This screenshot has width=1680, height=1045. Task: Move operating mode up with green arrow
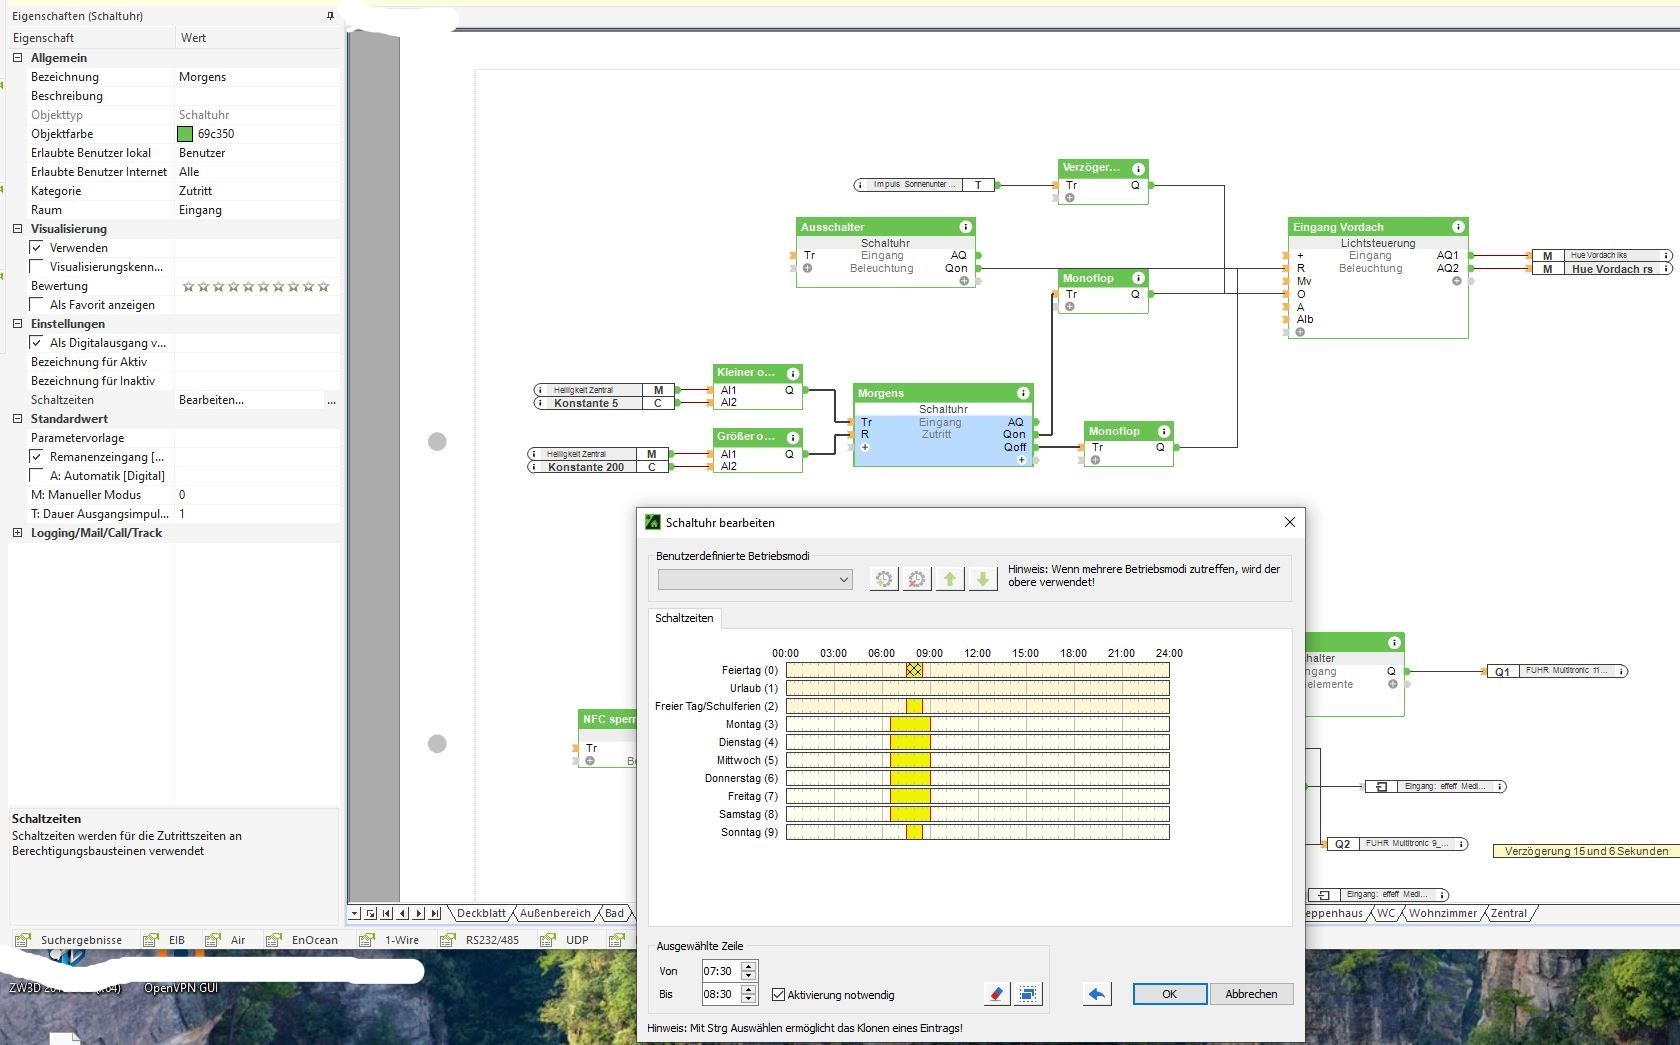click(950, 579)
